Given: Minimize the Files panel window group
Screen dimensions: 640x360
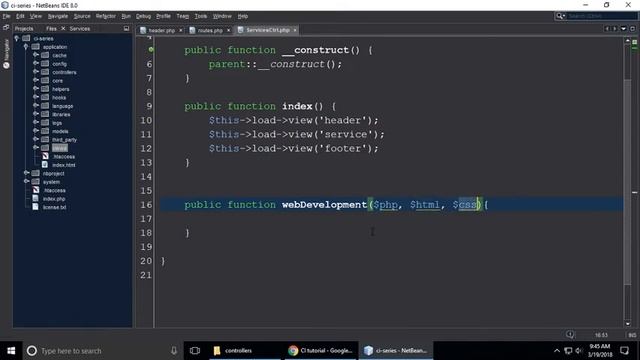Looking at the screenshot, I should (x=126, y=29).
